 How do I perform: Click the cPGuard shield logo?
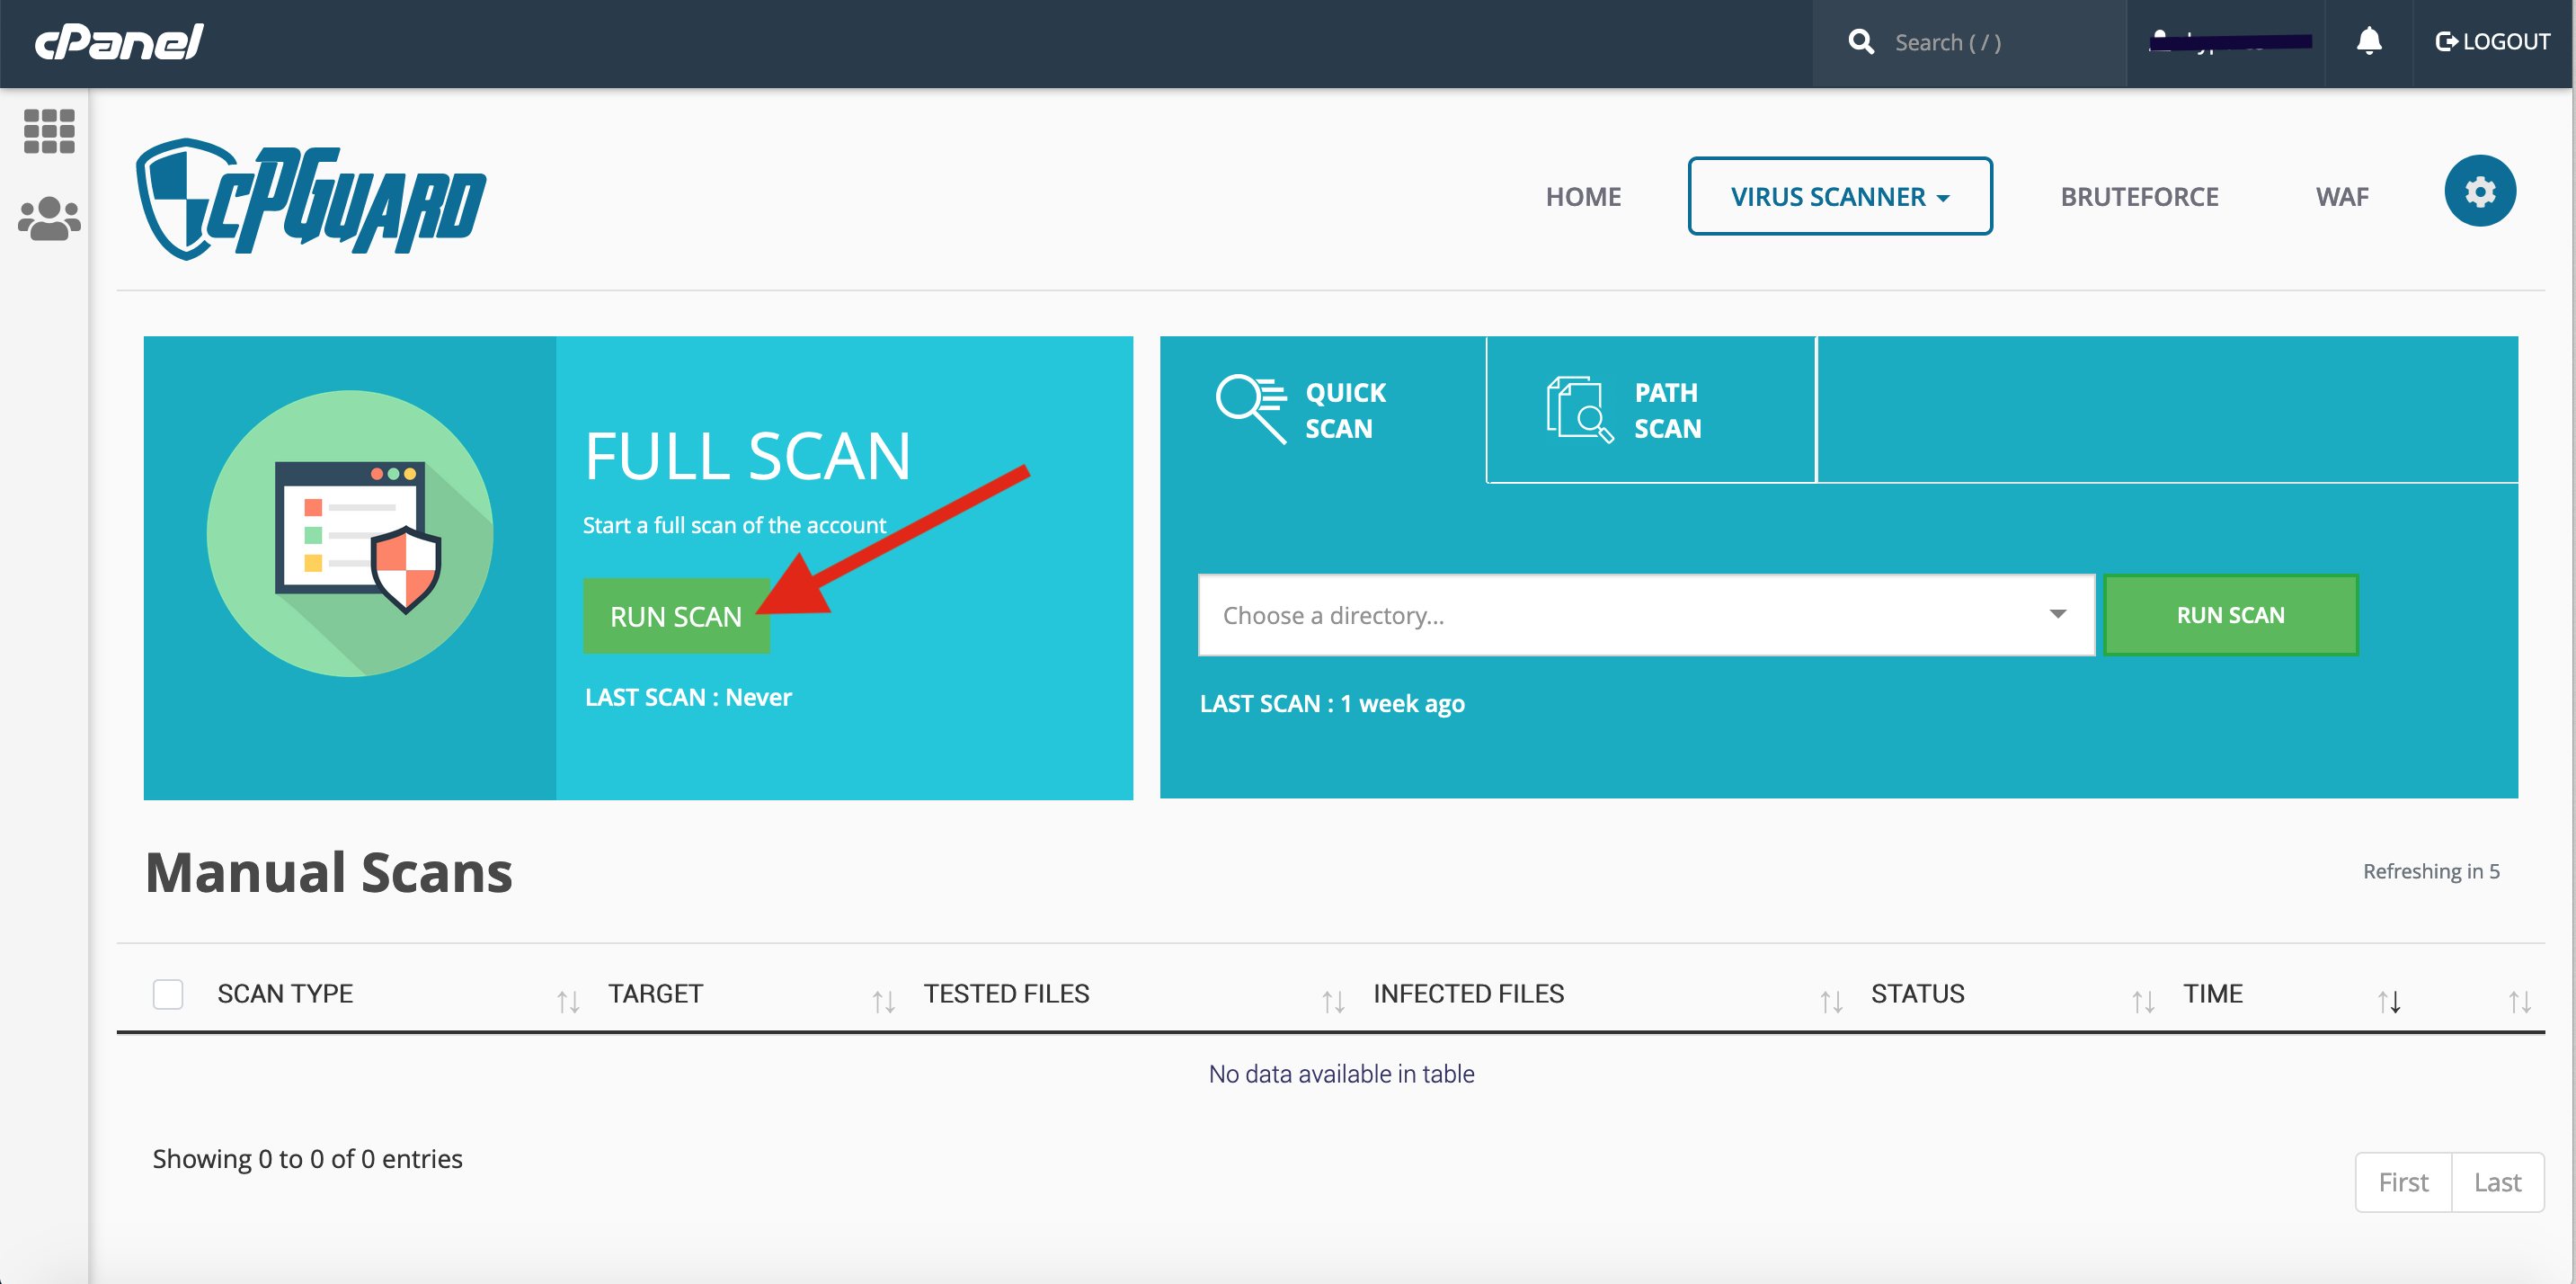click(311, 198)
